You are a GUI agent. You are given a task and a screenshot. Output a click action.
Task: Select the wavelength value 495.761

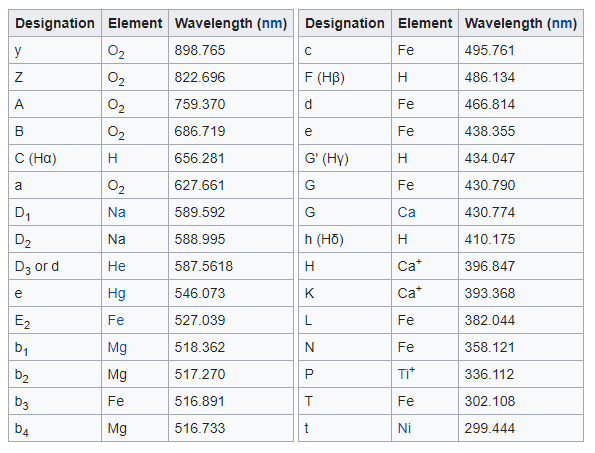tap(490, 50)
